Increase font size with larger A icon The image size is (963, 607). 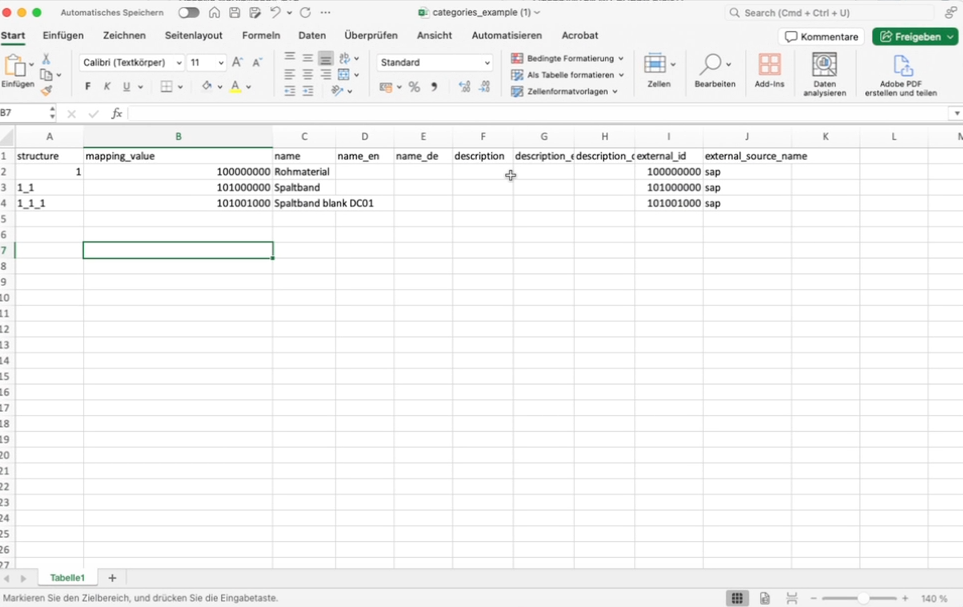coord(238,62)
